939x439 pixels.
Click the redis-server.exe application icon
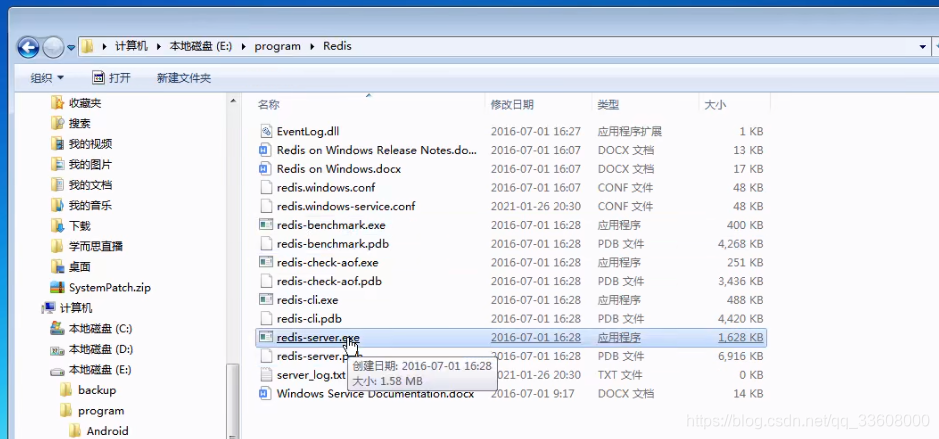tap(266, 337)
